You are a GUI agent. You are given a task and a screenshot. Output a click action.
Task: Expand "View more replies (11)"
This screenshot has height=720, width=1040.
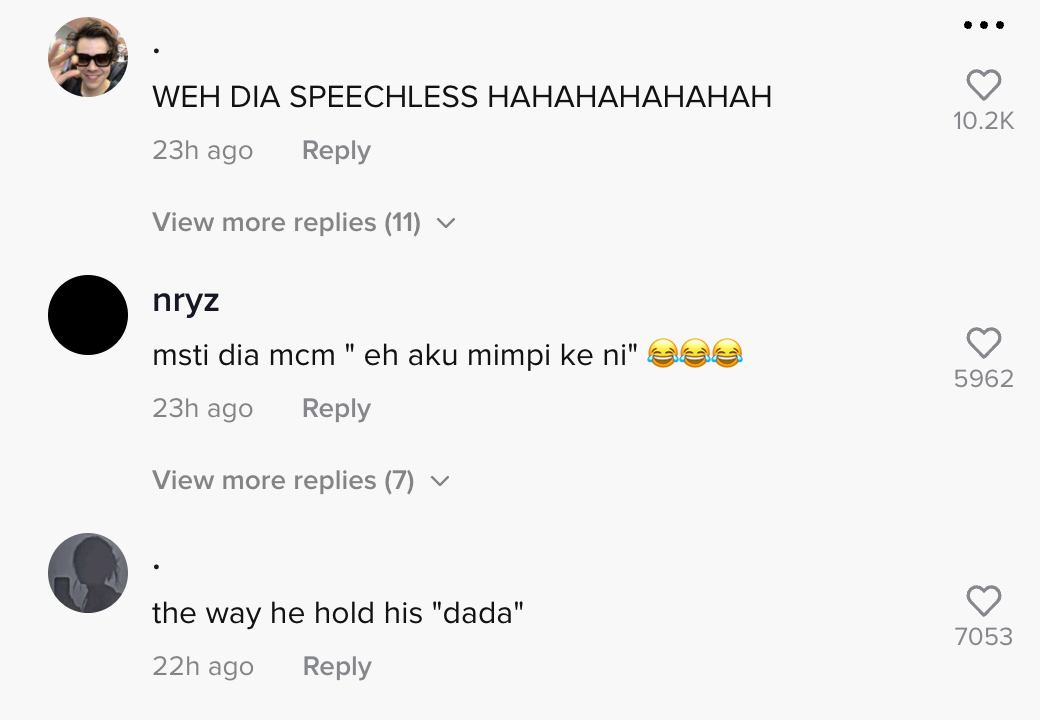pos(286,222)
